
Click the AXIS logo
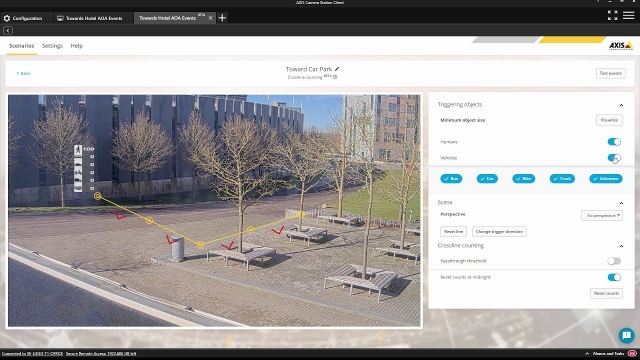621,46
